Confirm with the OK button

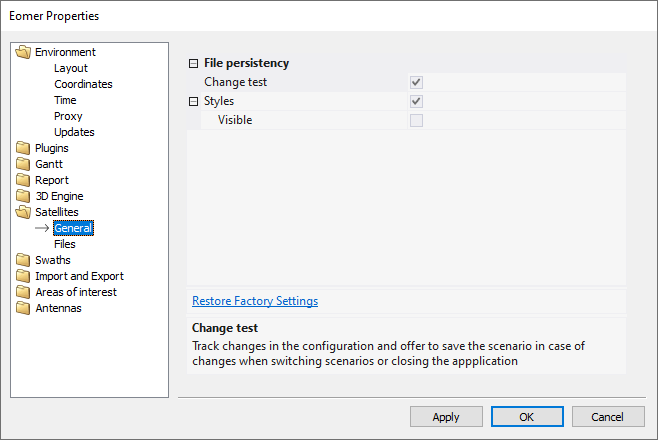[x=527, y=417]
